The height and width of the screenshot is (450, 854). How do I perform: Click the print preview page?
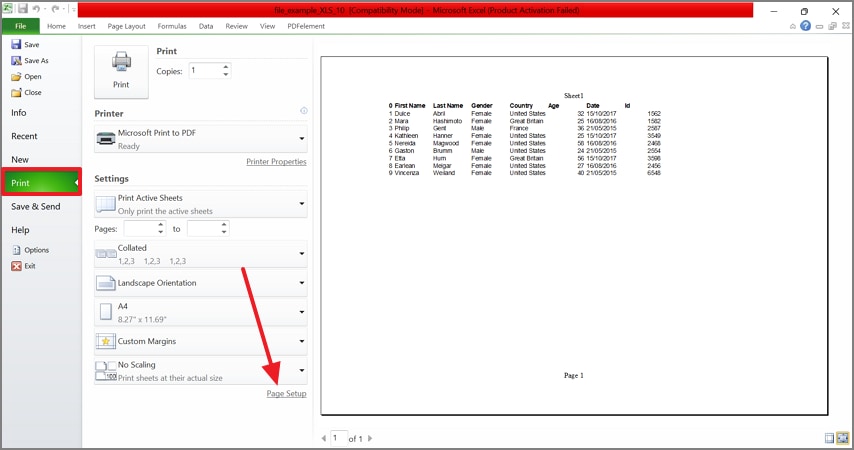pyautogui.click(x=574, y=235)
